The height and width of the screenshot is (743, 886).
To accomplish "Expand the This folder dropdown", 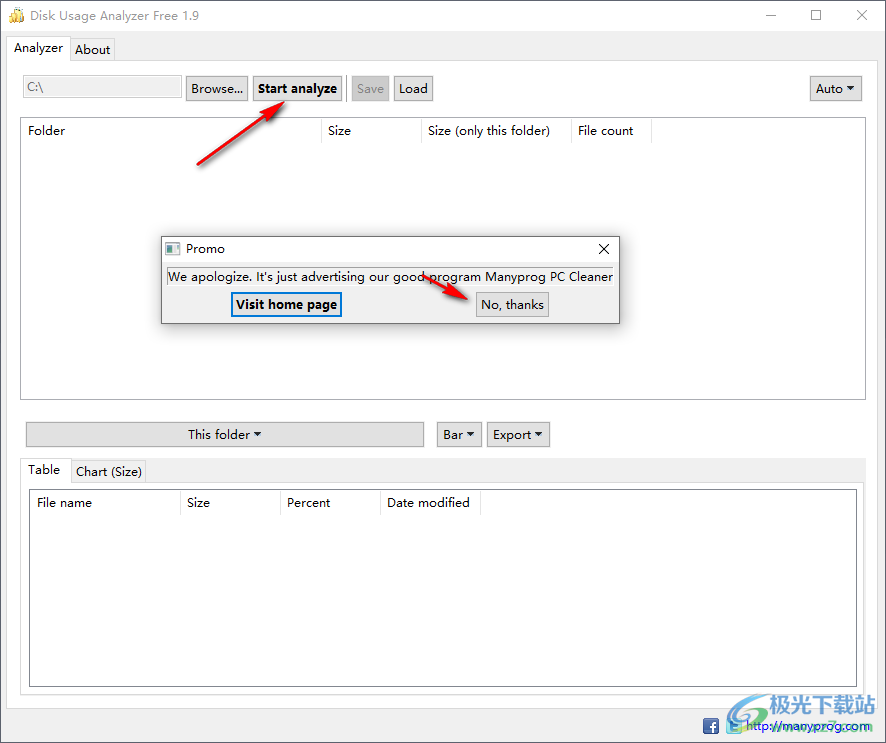I will (225, 434).
